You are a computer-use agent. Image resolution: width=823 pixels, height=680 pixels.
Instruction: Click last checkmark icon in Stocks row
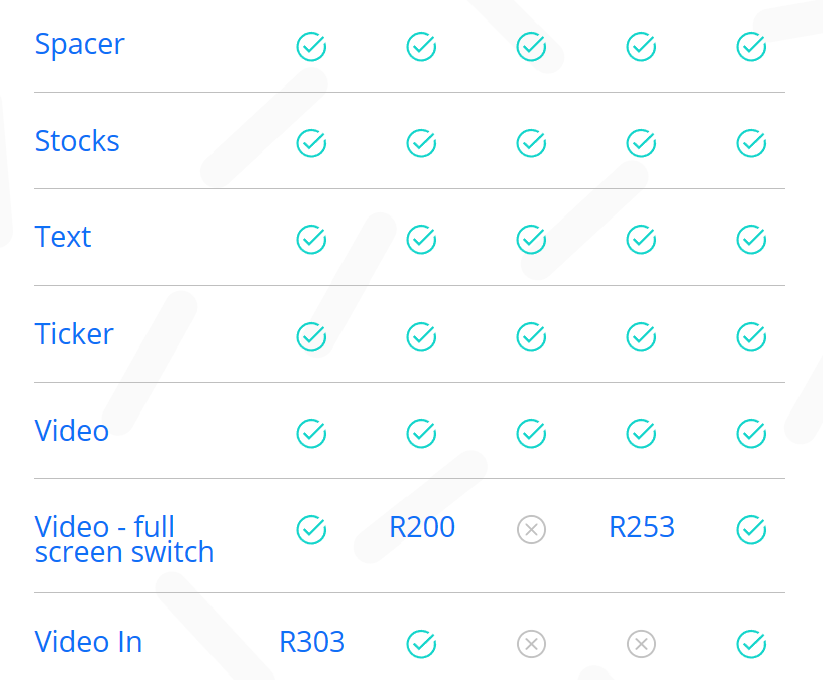click(751, 143)
